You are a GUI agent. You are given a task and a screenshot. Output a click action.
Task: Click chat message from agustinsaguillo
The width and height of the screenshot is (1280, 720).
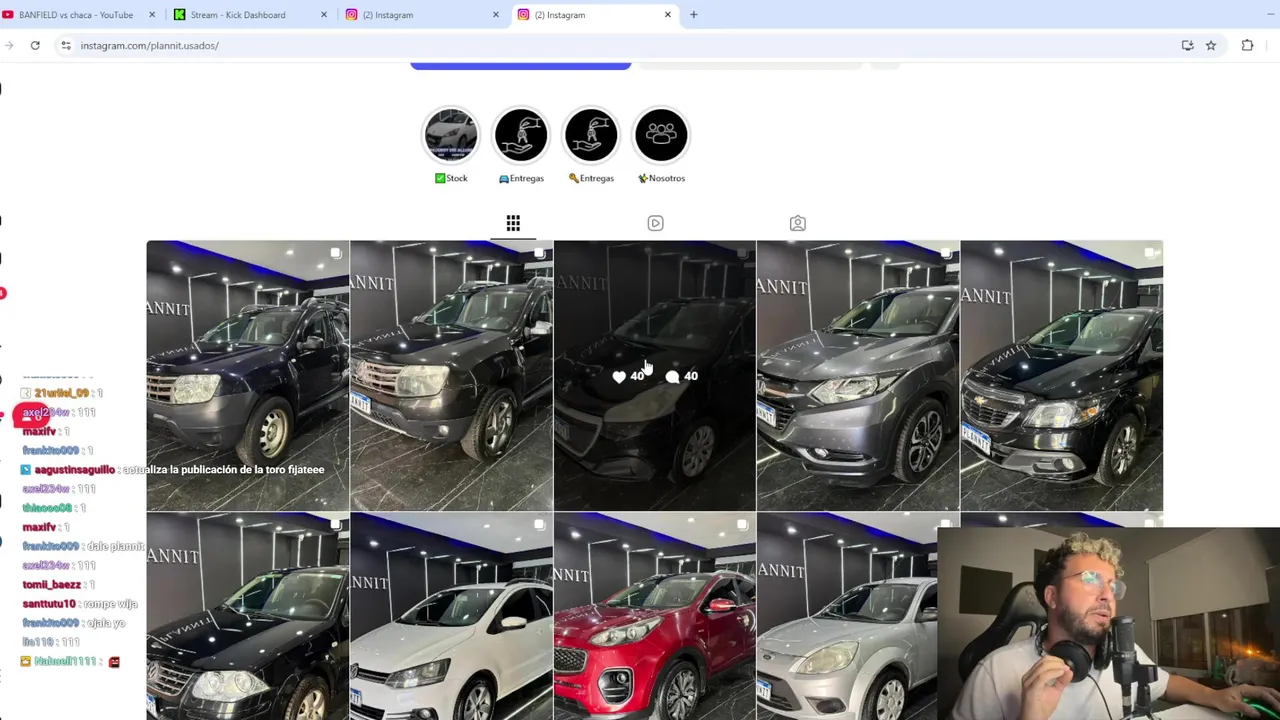point(173,470)
